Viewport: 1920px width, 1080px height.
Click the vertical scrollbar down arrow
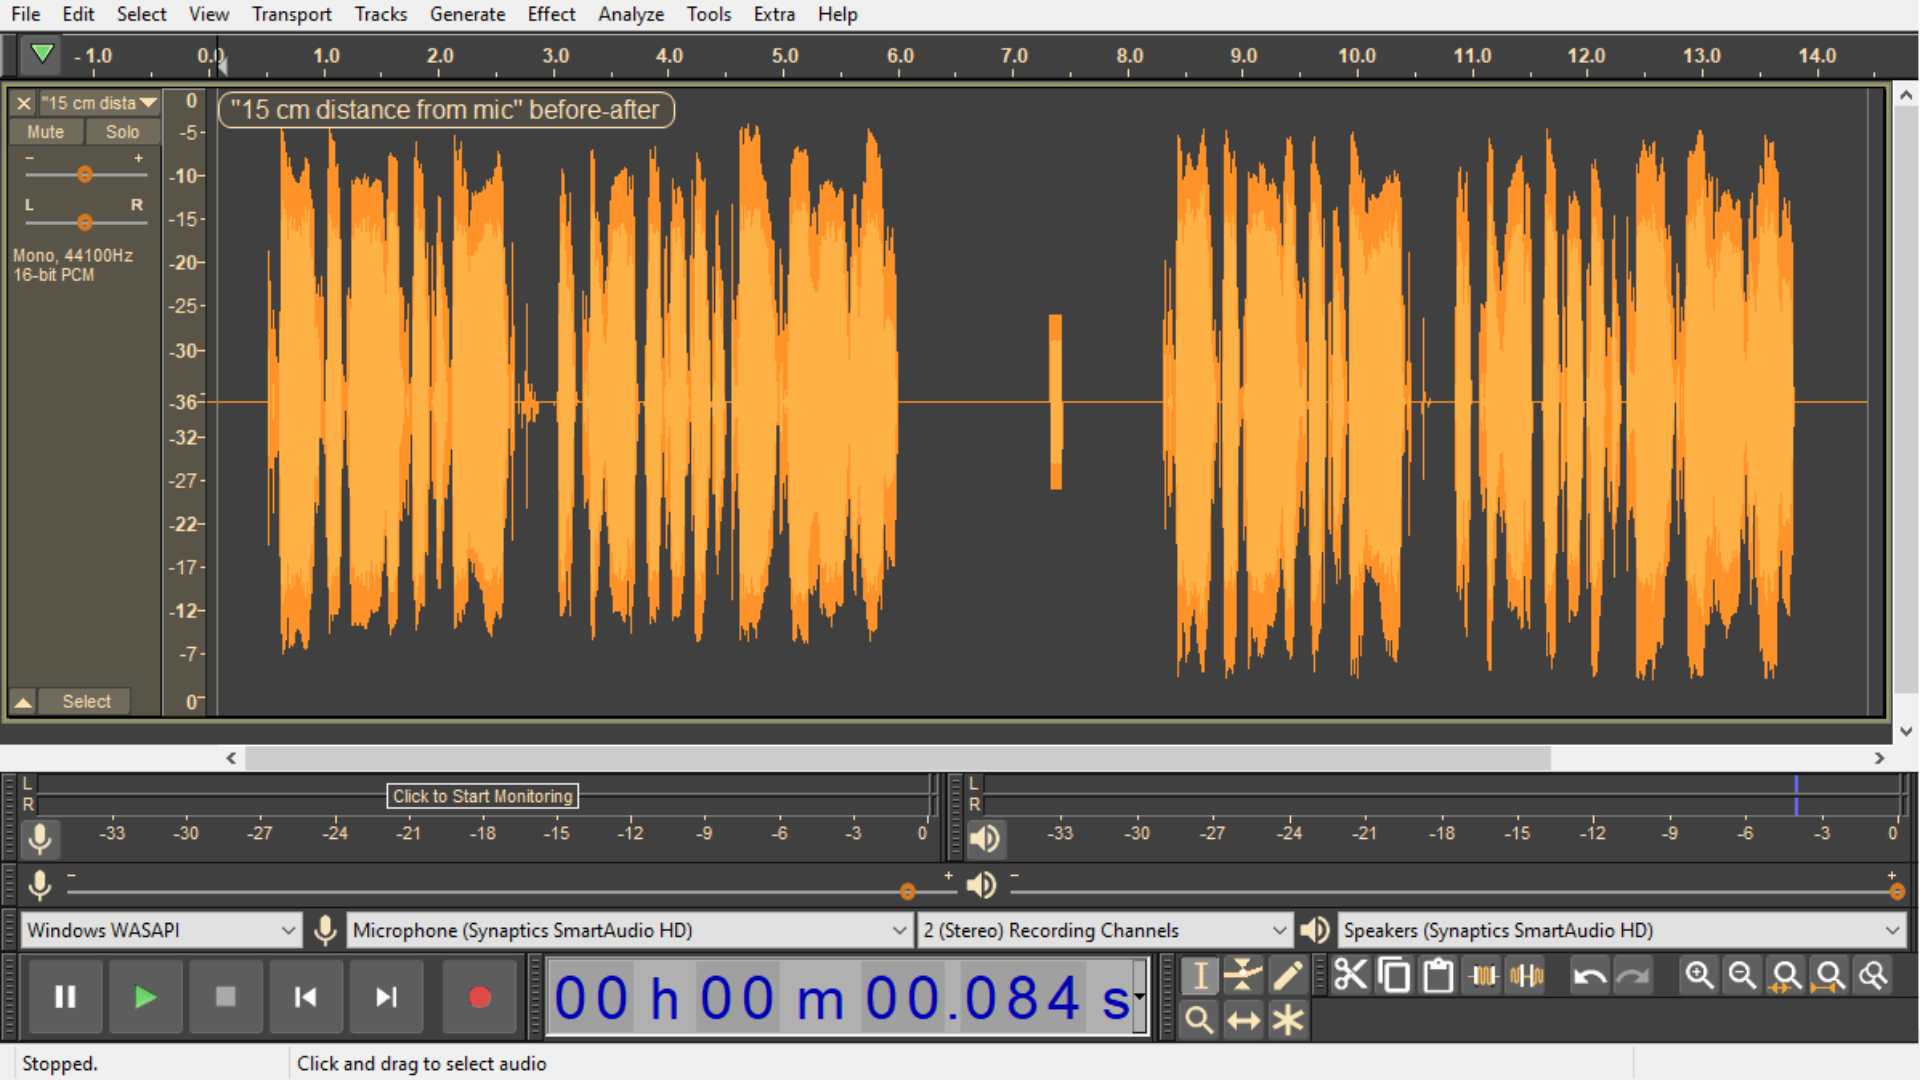coord(1906,731)
